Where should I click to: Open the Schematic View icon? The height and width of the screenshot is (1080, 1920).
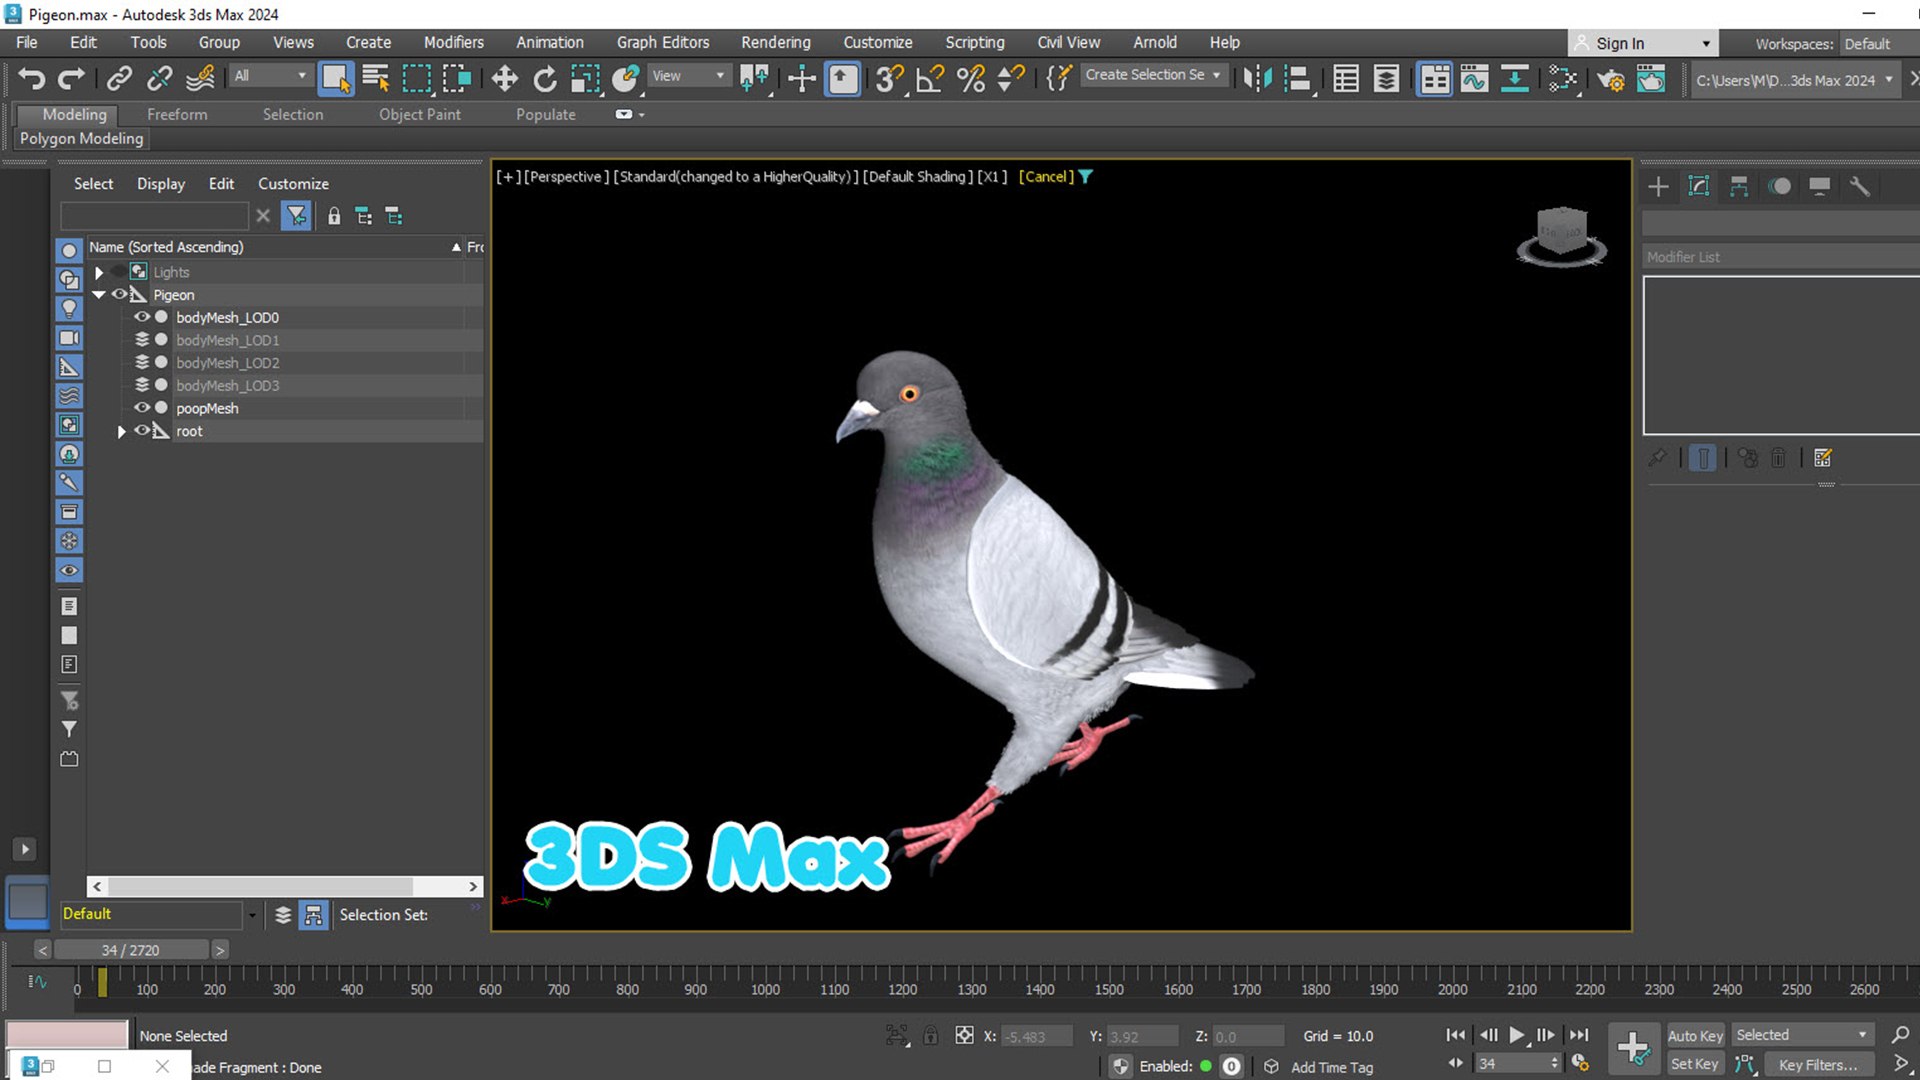1515,78
